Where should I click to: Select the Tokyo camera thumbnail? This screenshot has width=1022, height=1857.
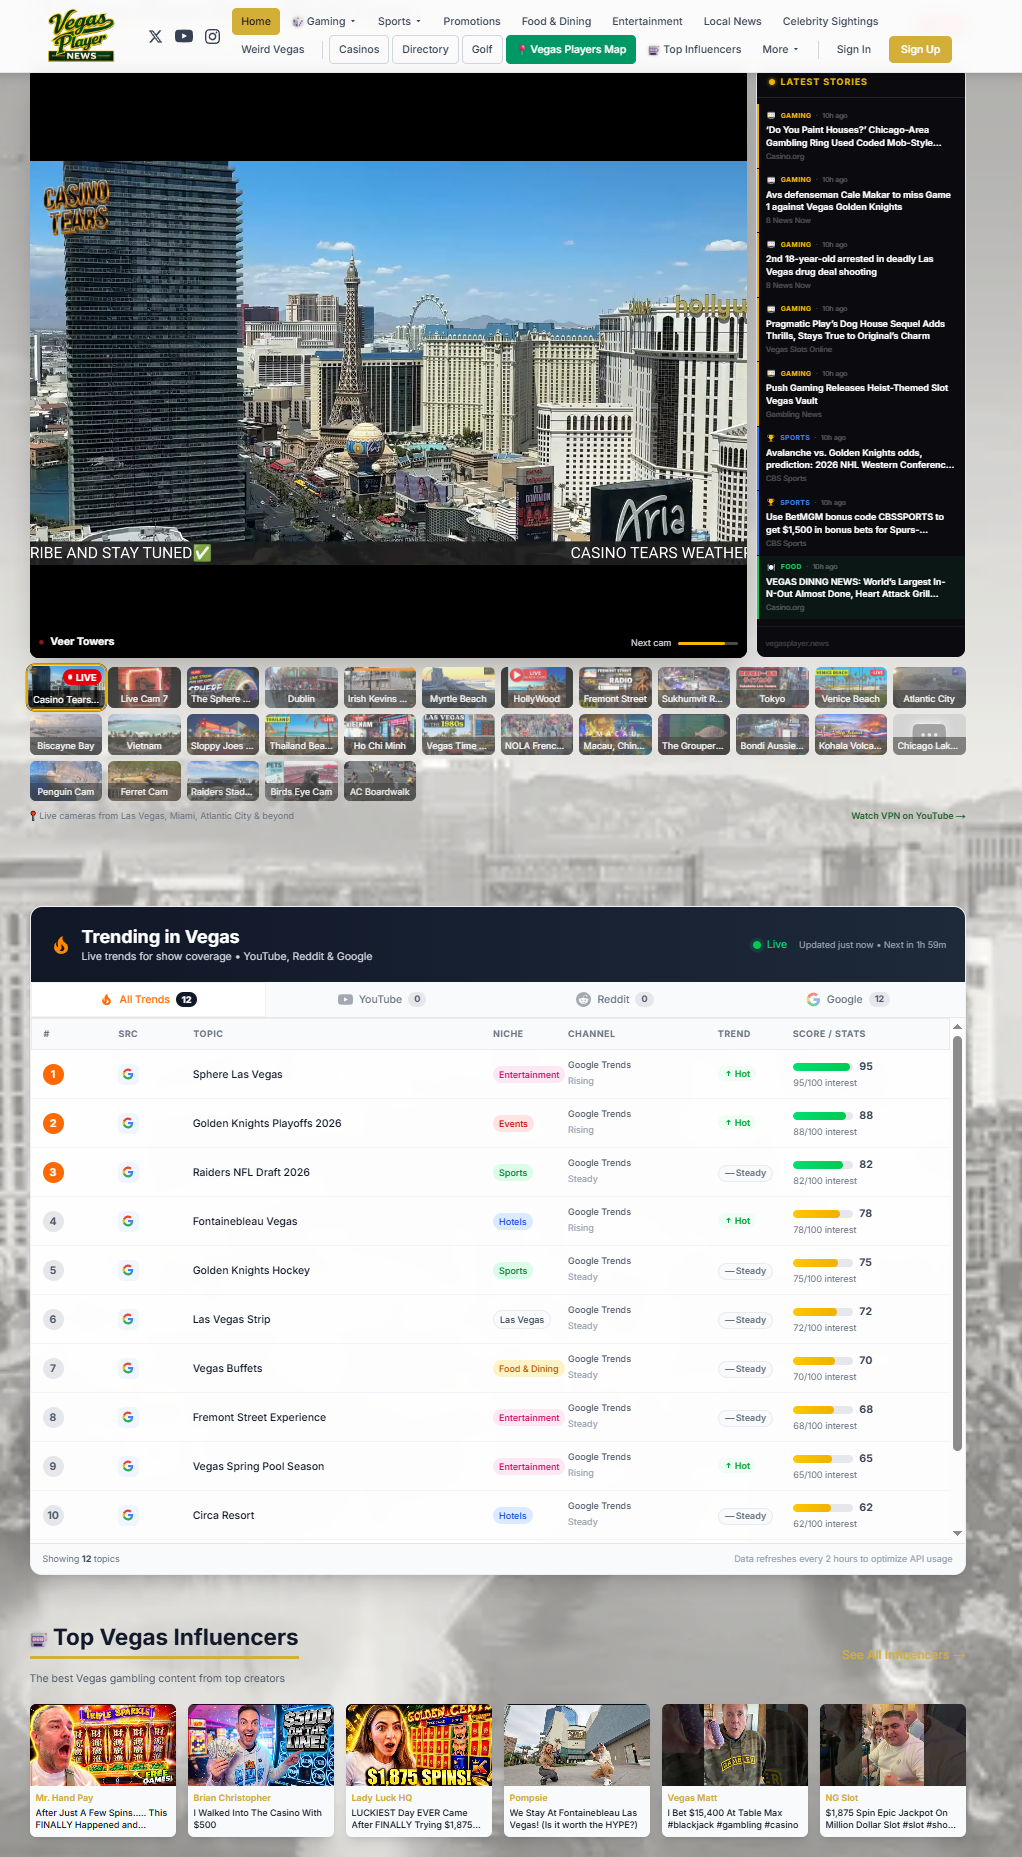coord(772,687)
